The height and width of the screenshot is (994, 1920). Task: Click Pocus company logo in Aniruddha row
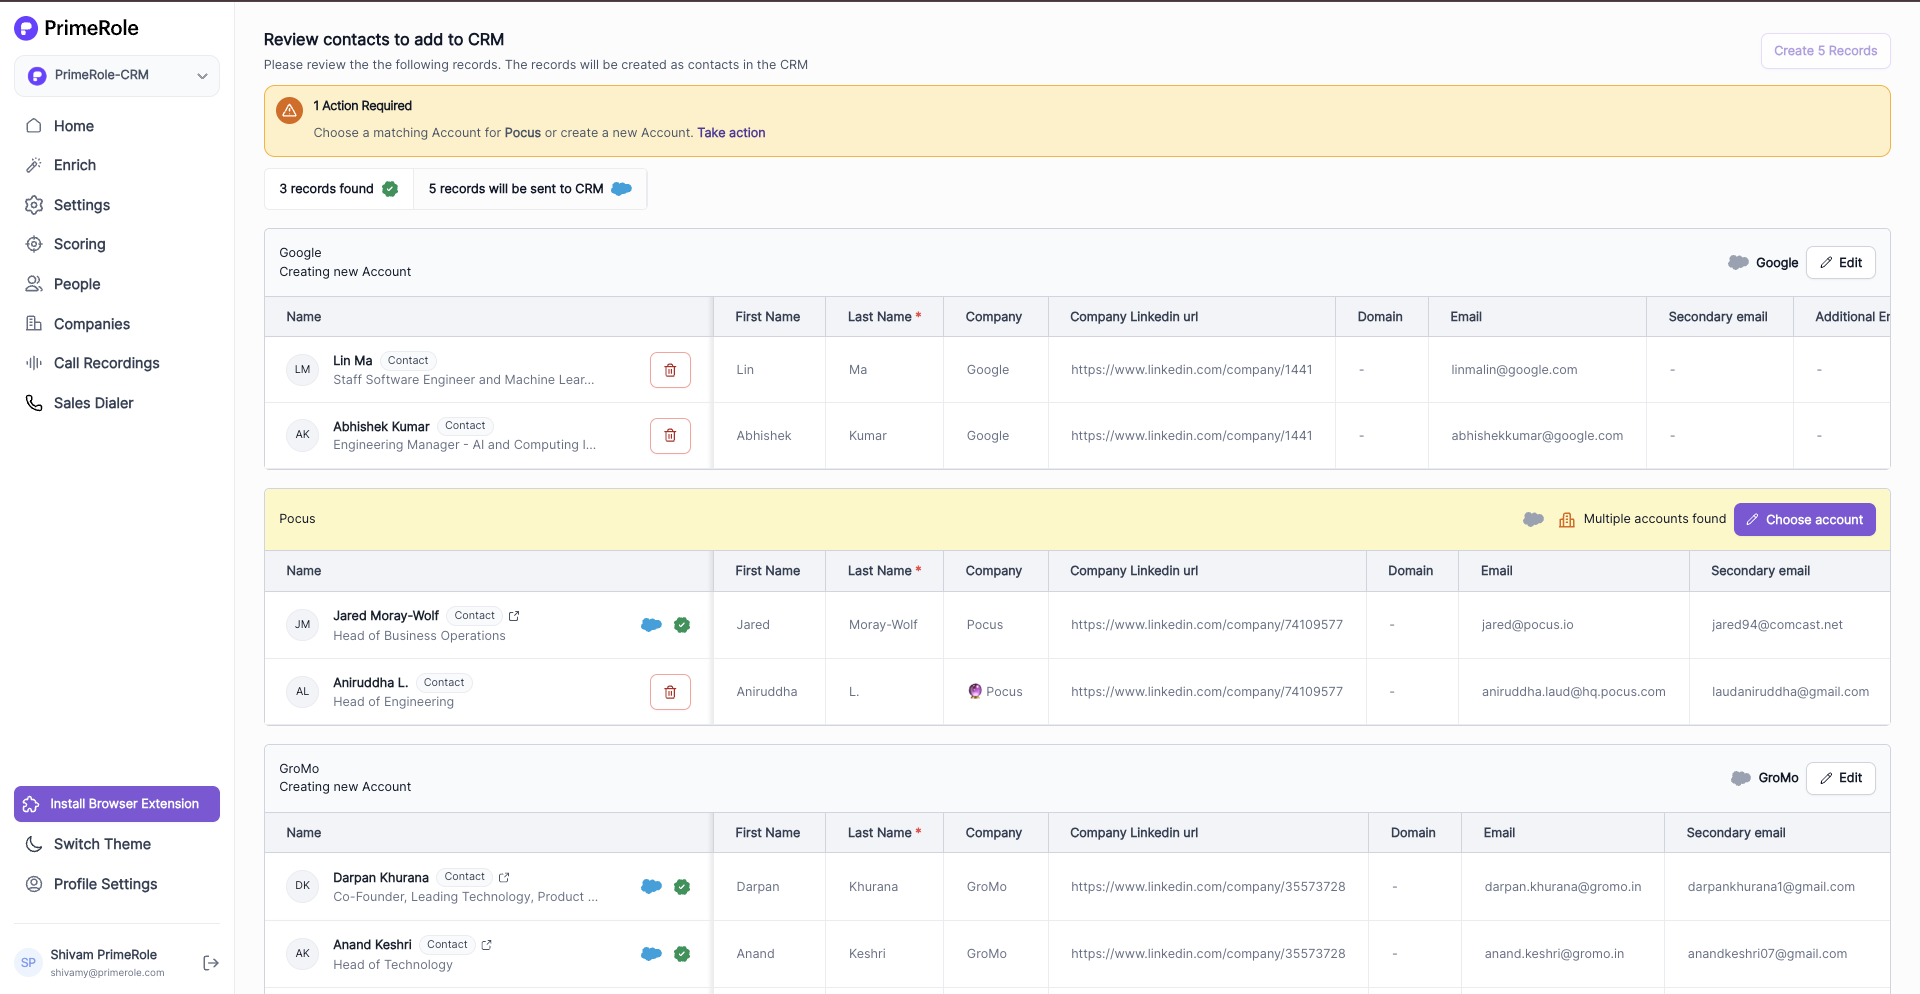975,691
